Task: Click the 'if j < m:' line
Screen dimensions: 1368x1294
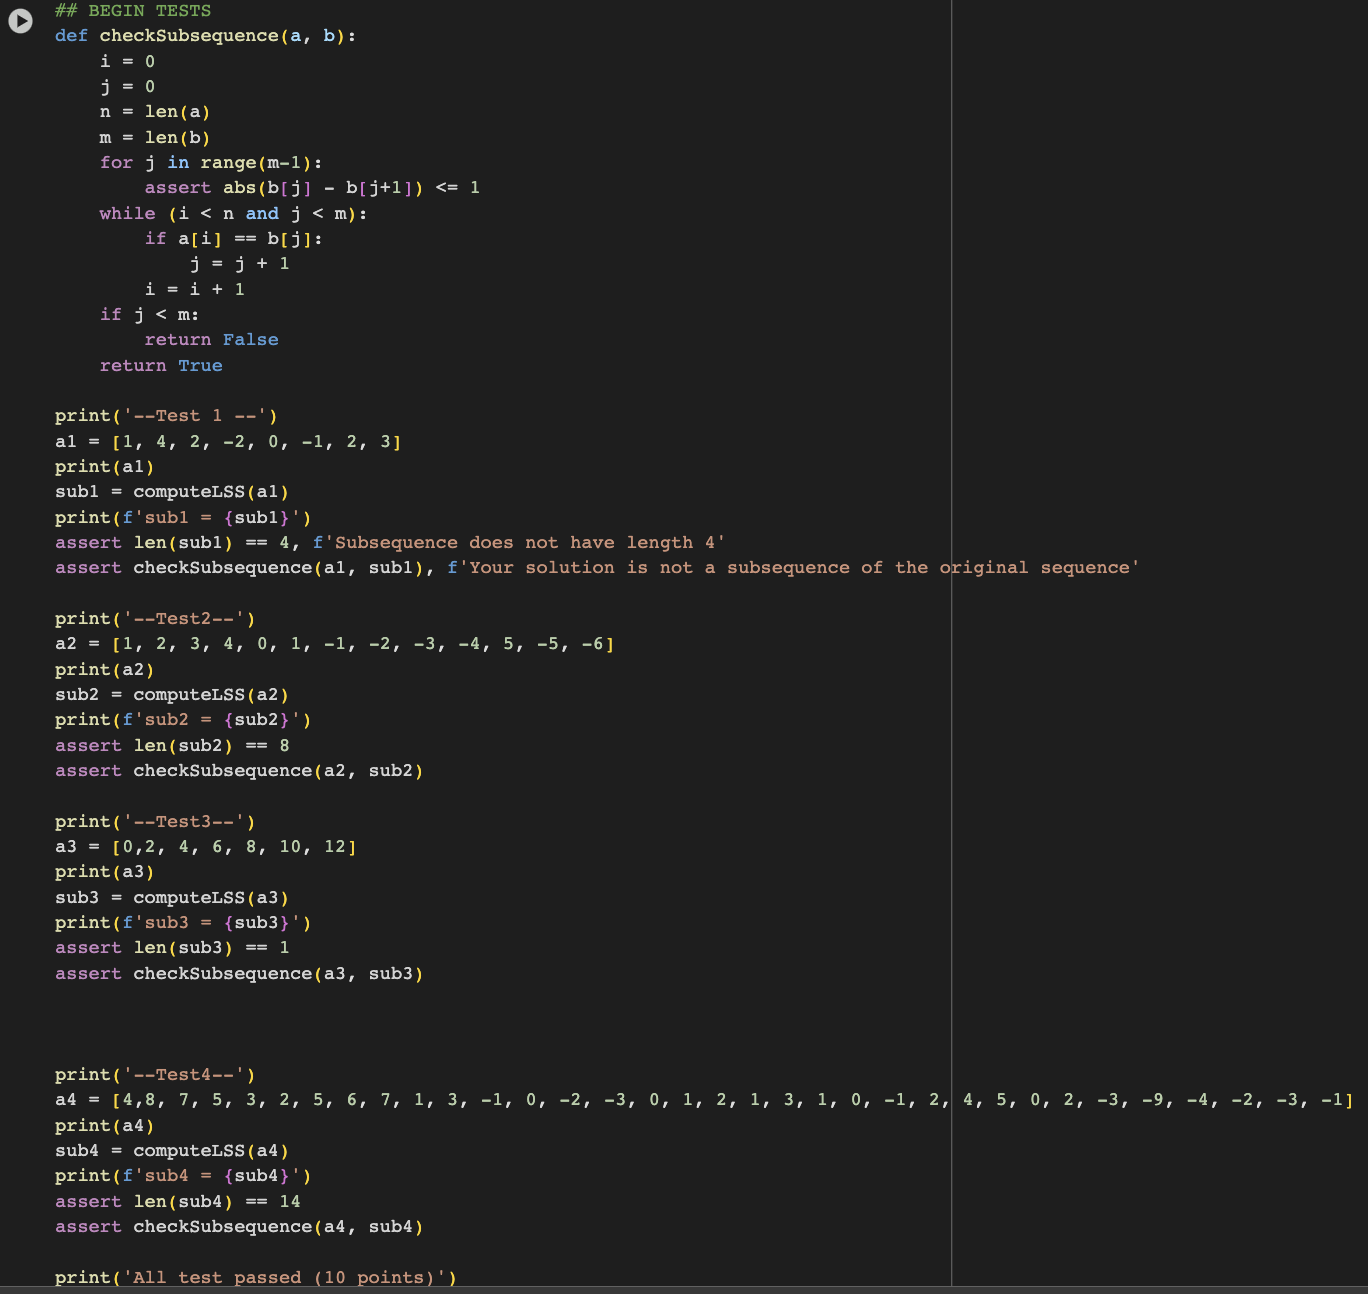Action: click(149, 315)
